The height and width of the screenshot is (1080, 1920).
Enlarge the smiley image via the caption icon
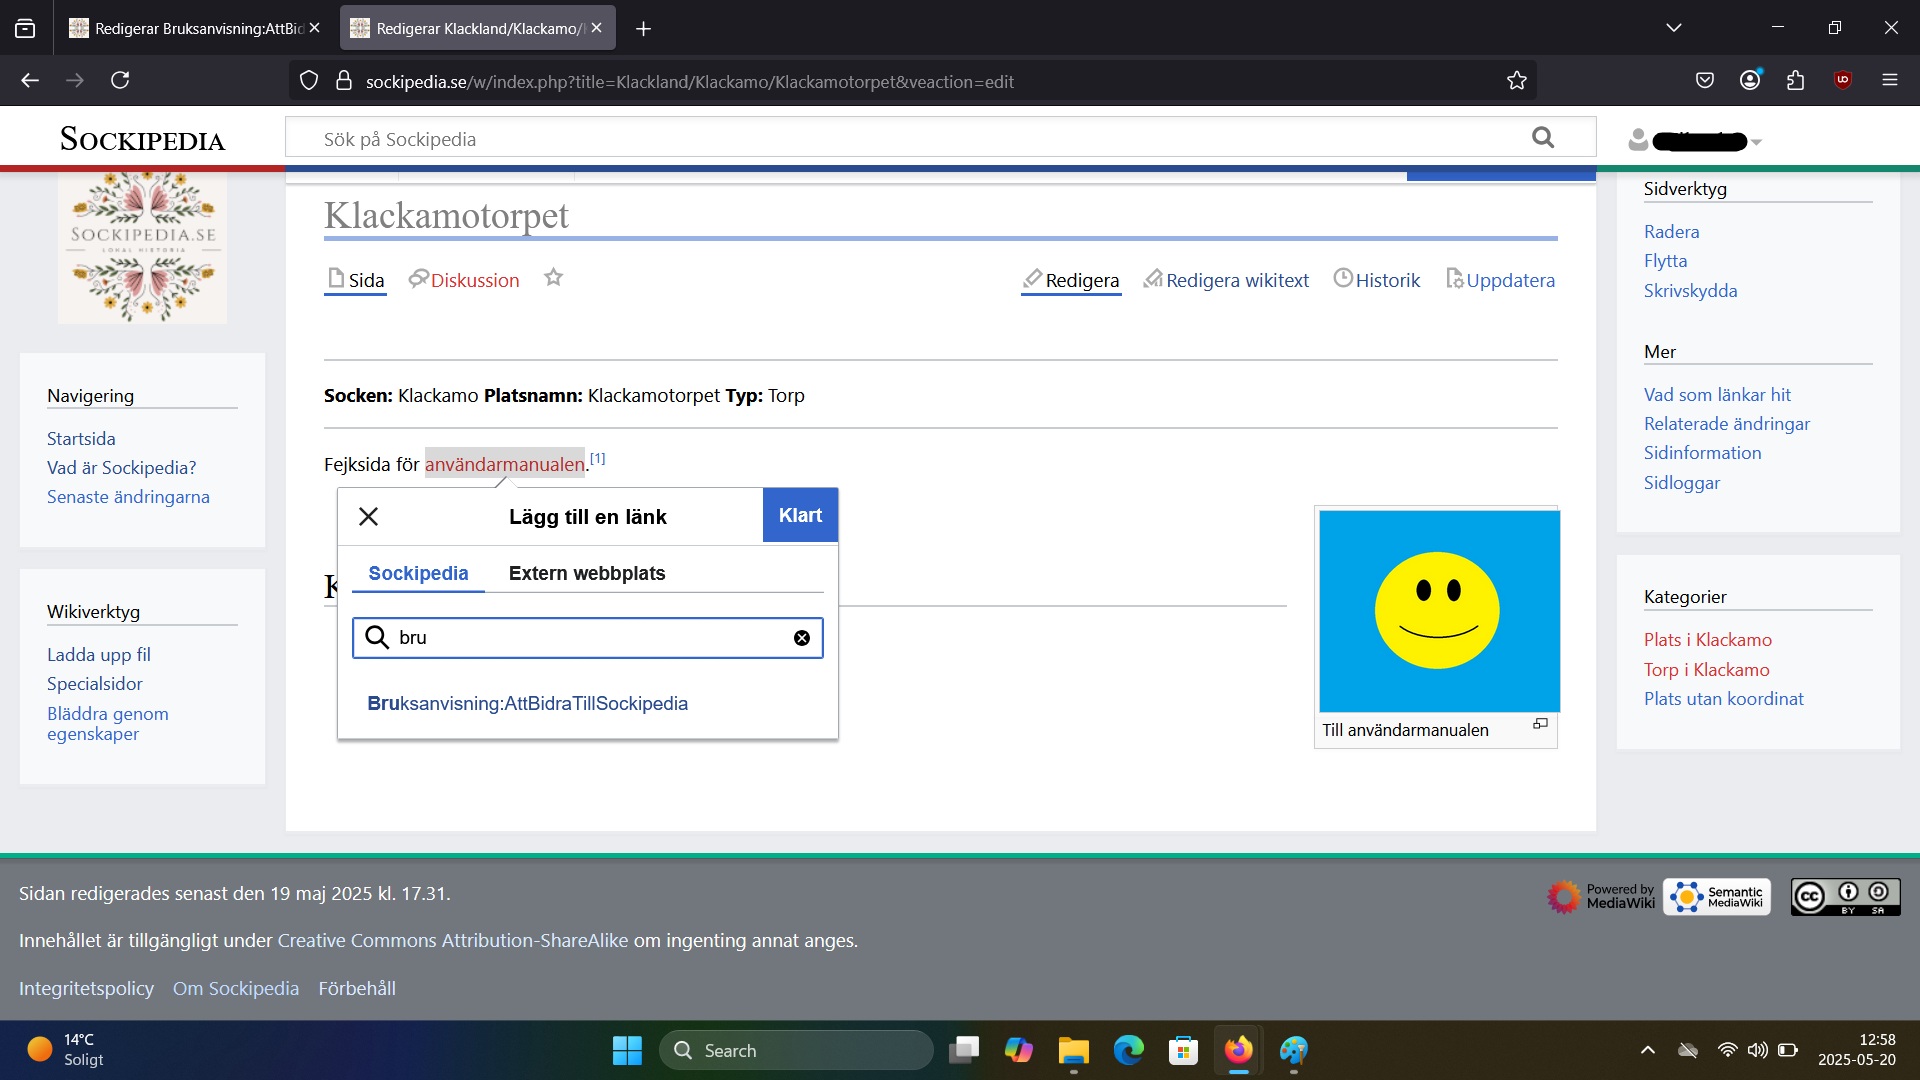[x=1540, y=724]
